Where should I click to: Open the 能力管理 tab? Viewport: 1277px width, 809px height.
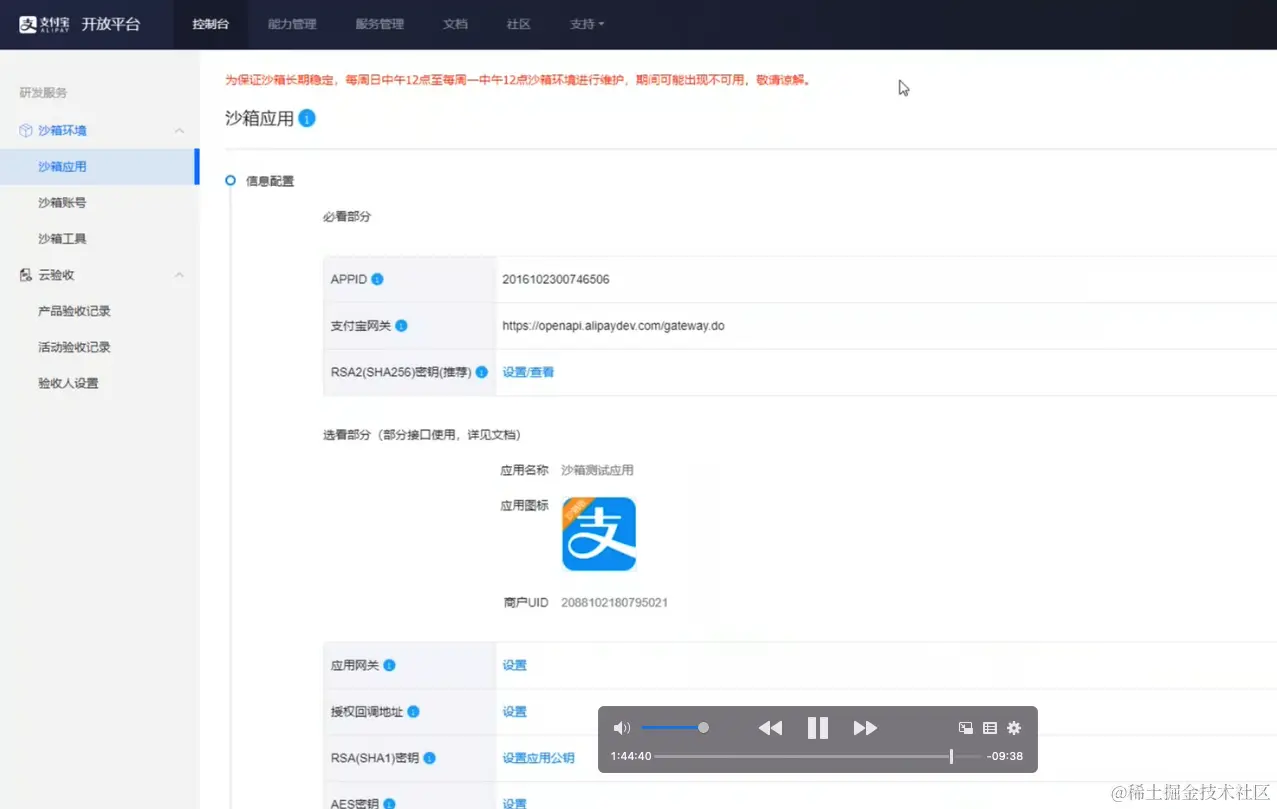coord(292,24)
